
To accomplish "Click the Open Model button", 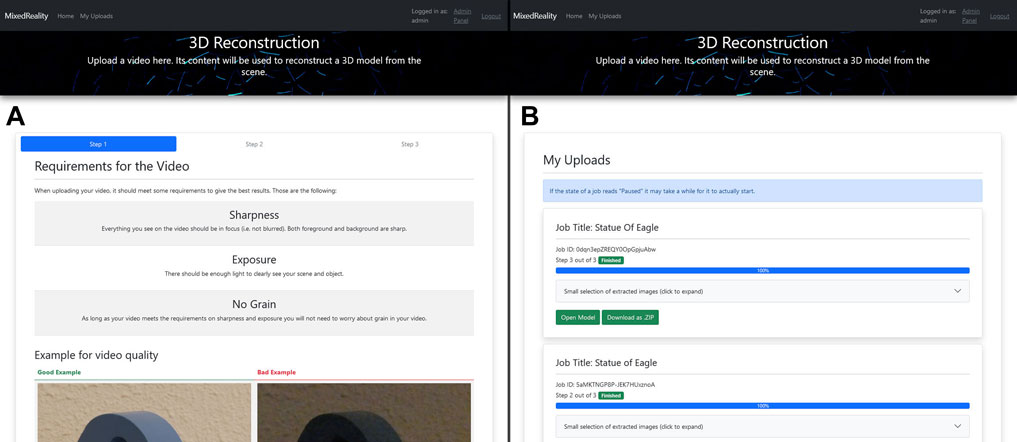I will (577, 317).
